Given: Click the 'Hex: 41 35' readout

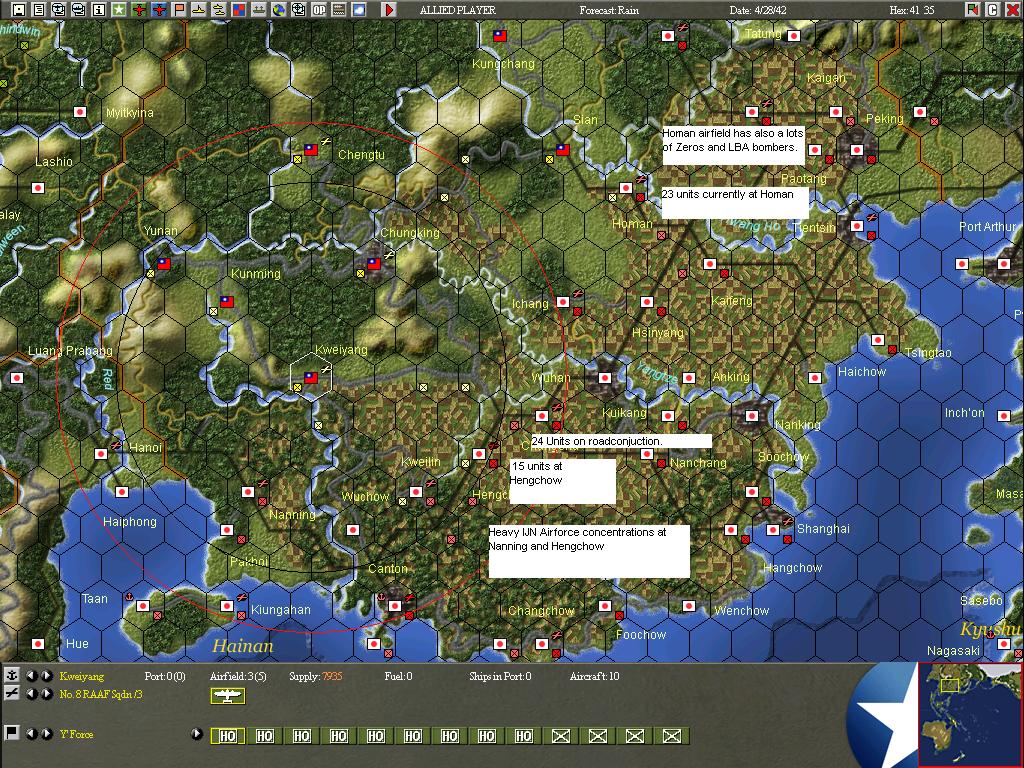Looking at the screenshot, I should click(x=912, y=10).
